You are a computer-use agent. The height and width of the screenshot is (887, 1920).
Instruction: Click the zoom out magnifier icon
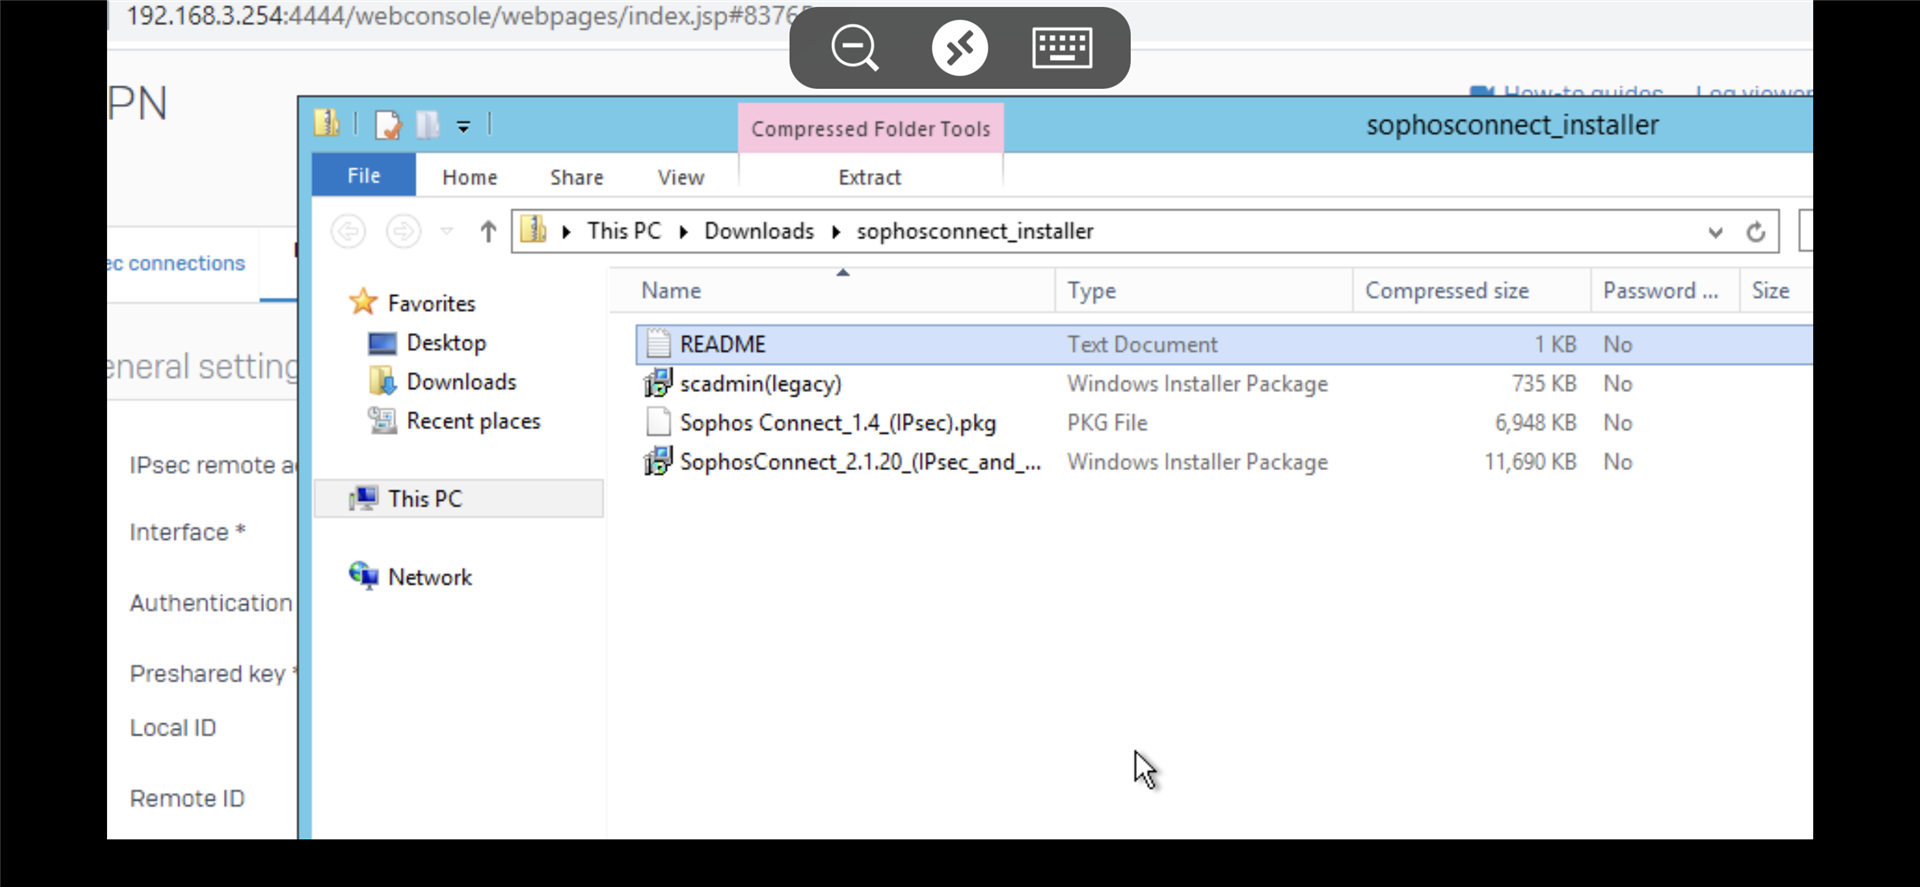(855, 48)
